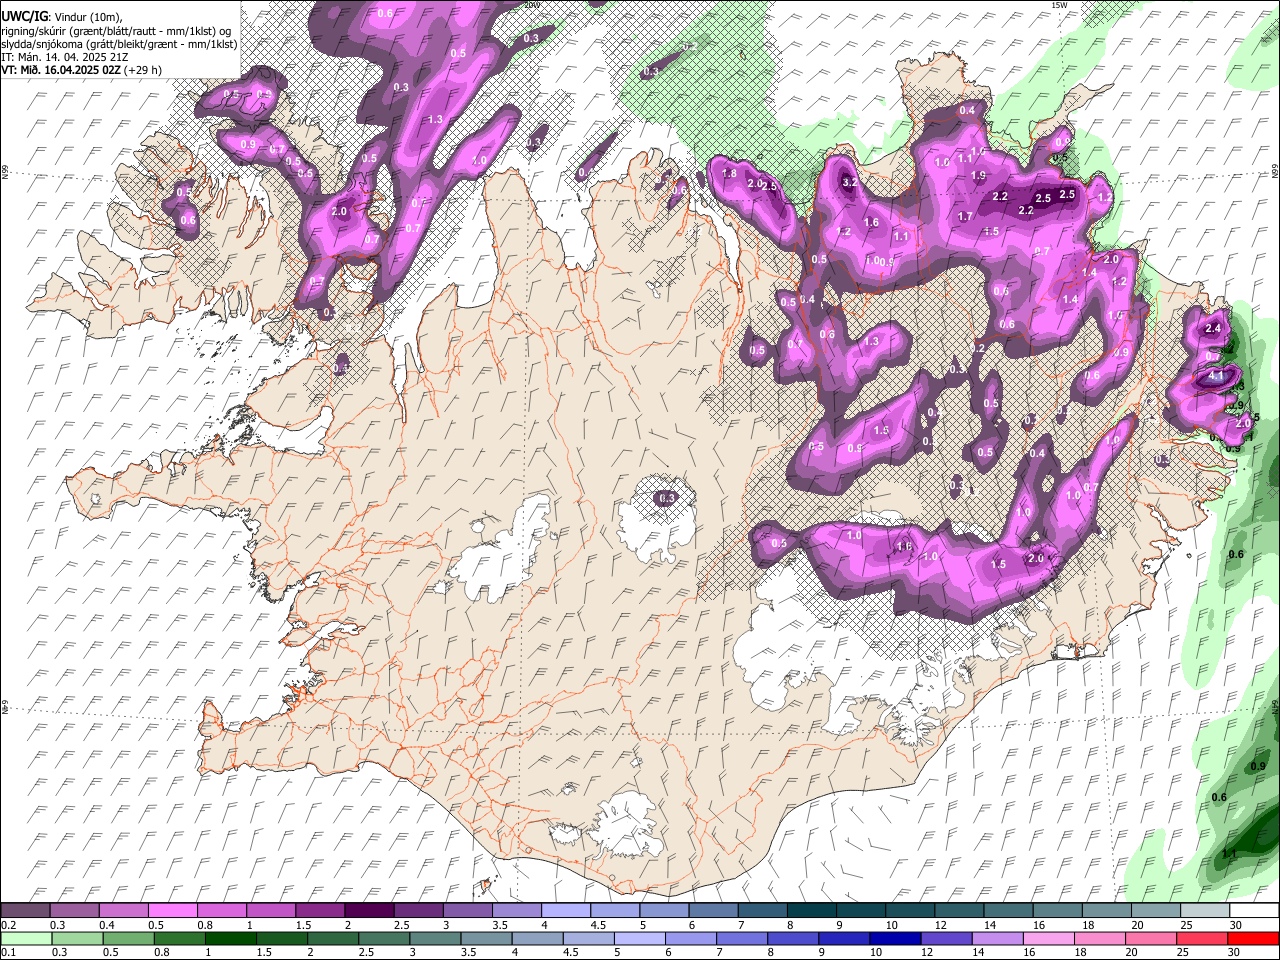Screen dimensions: 1280x960
Task: Click gray-blue rain swatch starting at 3.5
Action: [486, 938]
